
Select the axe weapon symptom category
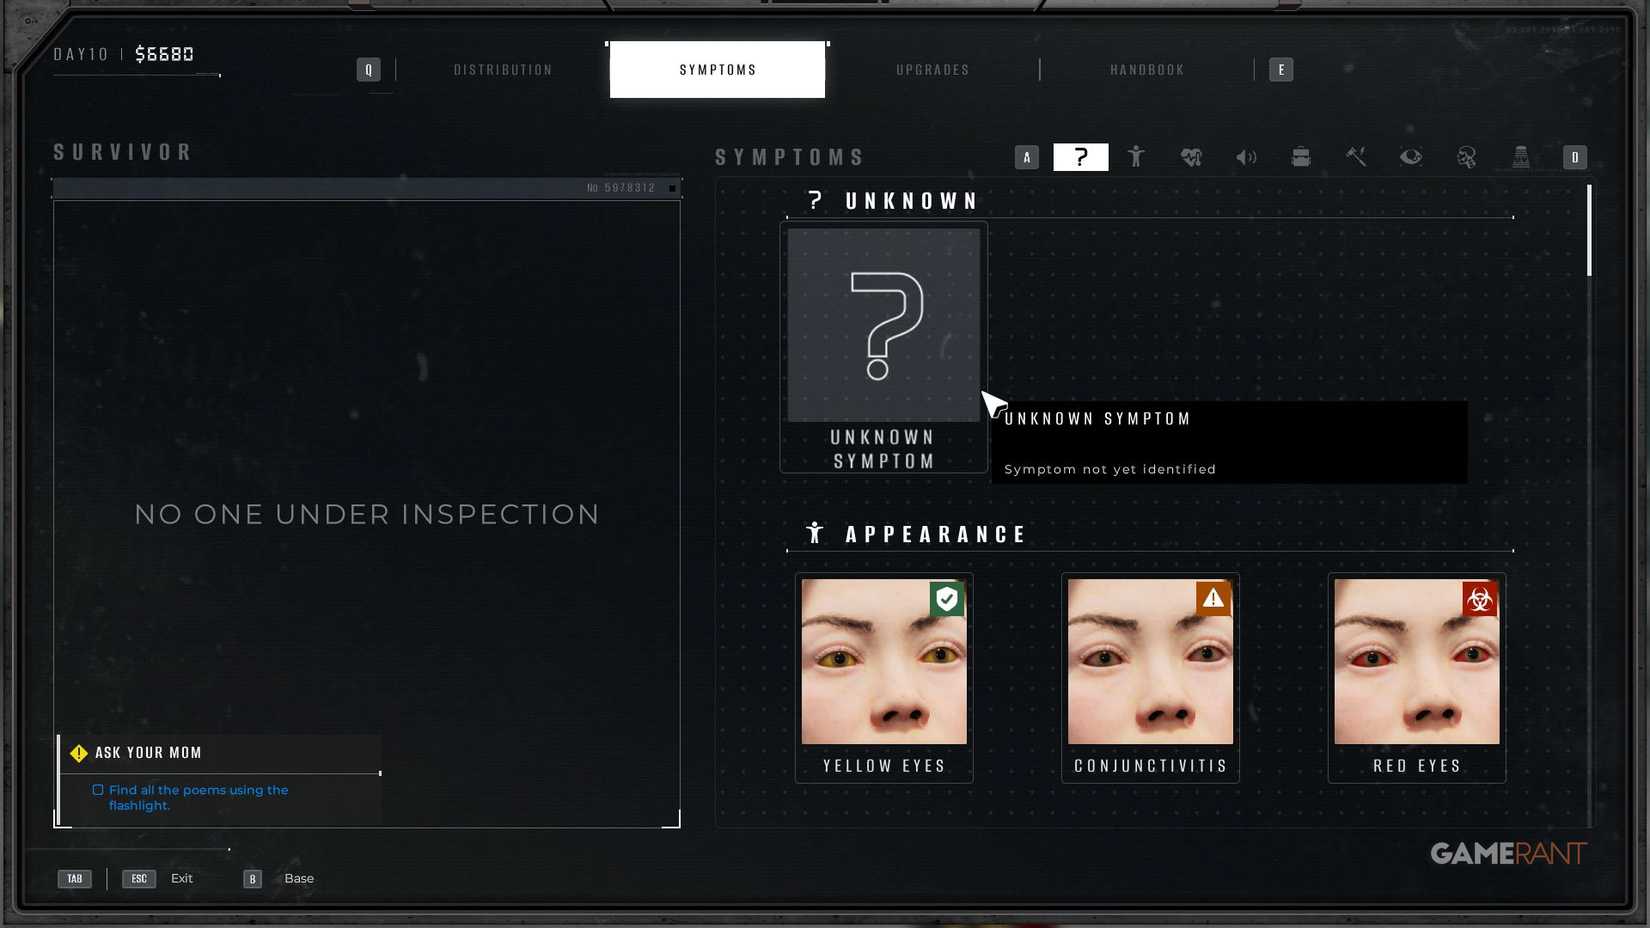click(x=1356, y=157)
